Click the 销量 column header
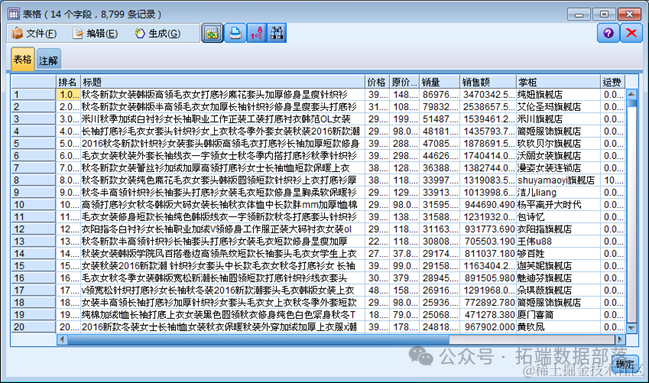 (x=440, y=82)
